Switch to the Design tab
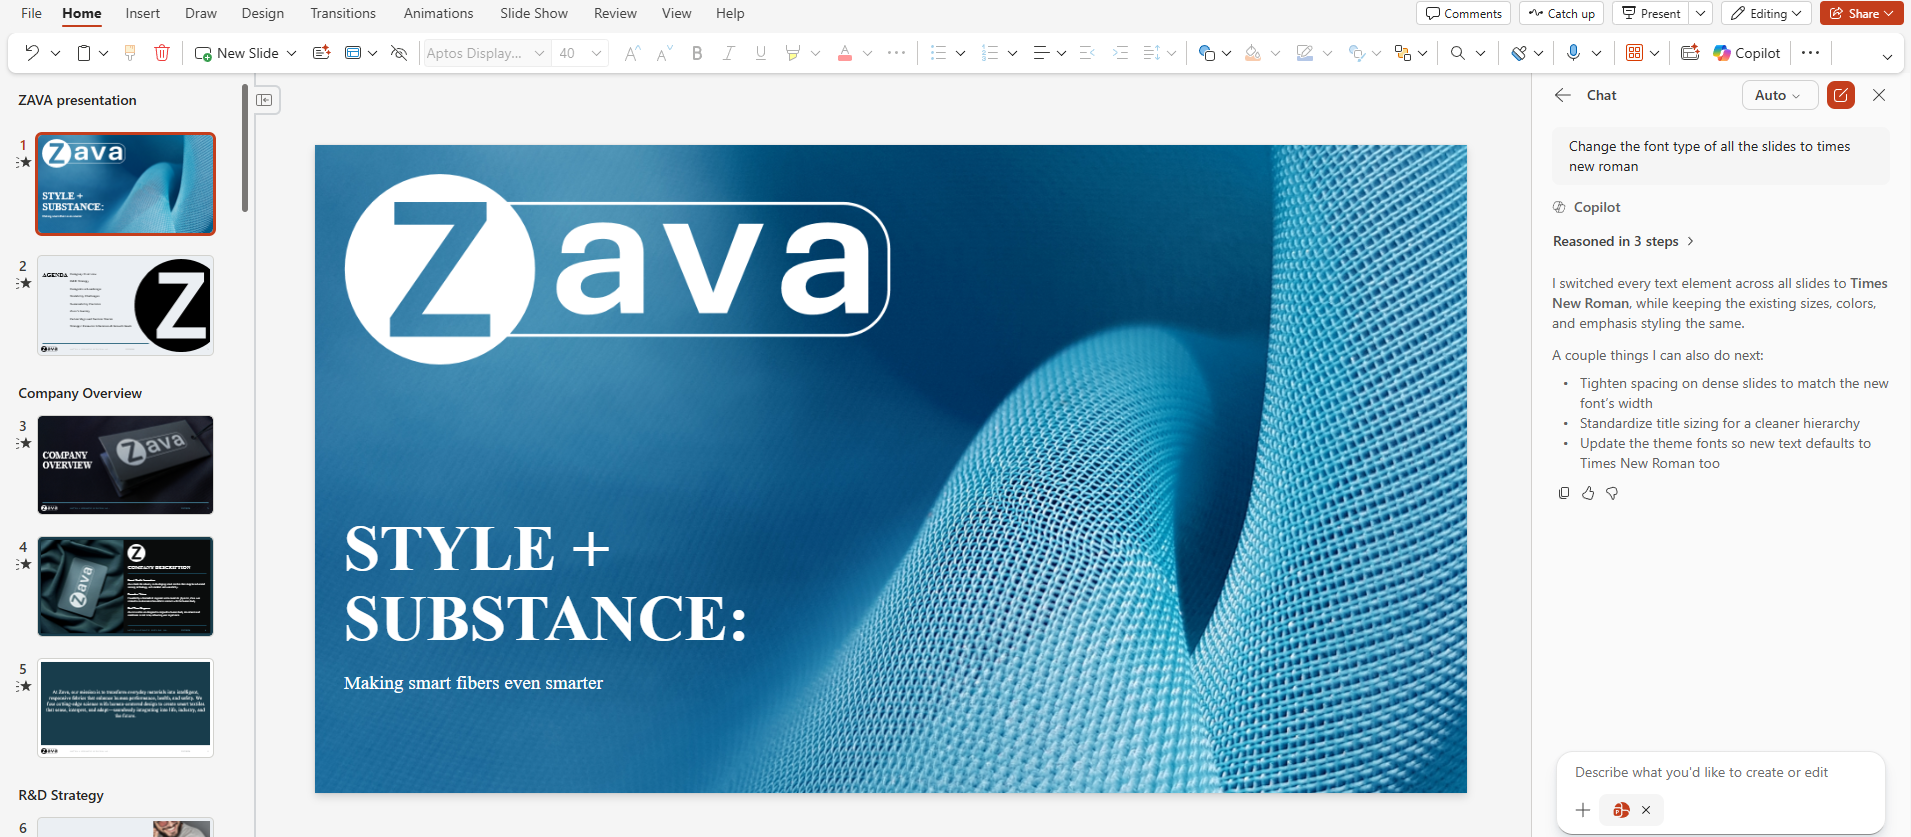This screenshot has width=1911, height=837. click(x=263, y=13)
